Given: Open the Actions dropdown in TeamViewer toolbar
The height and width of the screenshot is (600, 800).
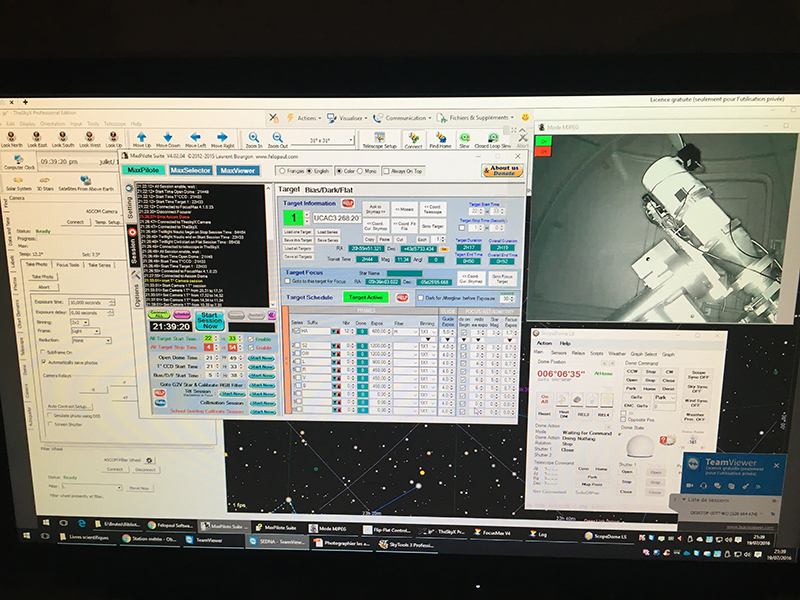Looking at the screenshot, I should (306, 118).
